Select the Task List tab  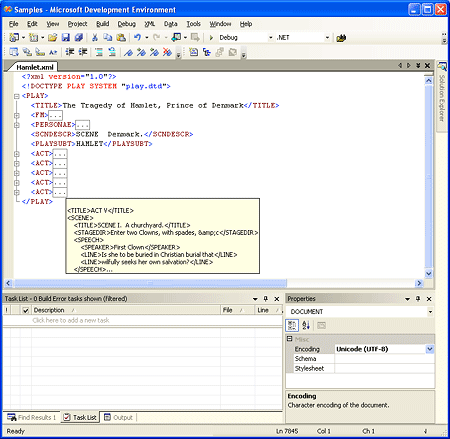(80, 417)
